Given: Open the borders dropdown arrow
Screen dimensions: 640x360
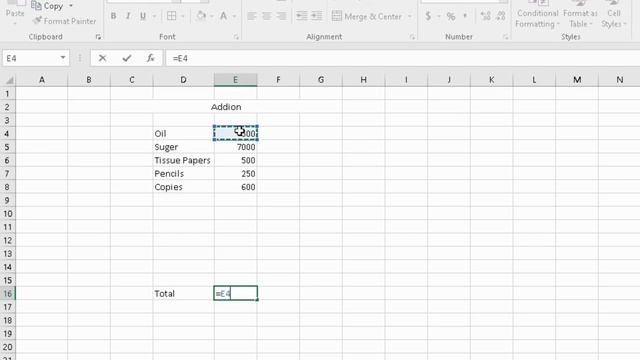Looking at the screenshot, I should [x=183, y=16].
